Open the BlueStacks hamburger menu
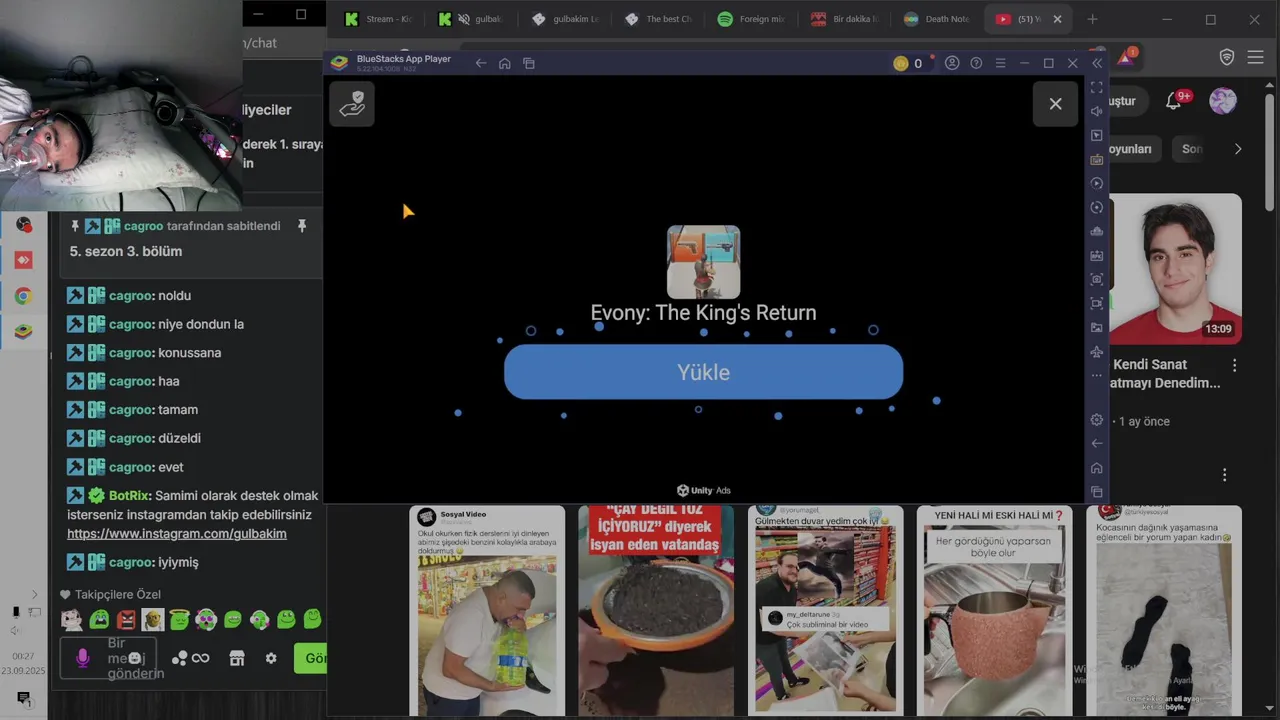The width and height of the screenshot is (1280, 720). [x=1000, y=63]
